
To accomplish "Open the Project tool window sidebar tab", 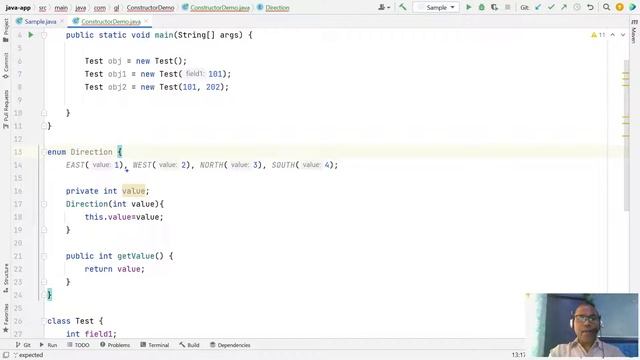I will [x=6, y=30].
